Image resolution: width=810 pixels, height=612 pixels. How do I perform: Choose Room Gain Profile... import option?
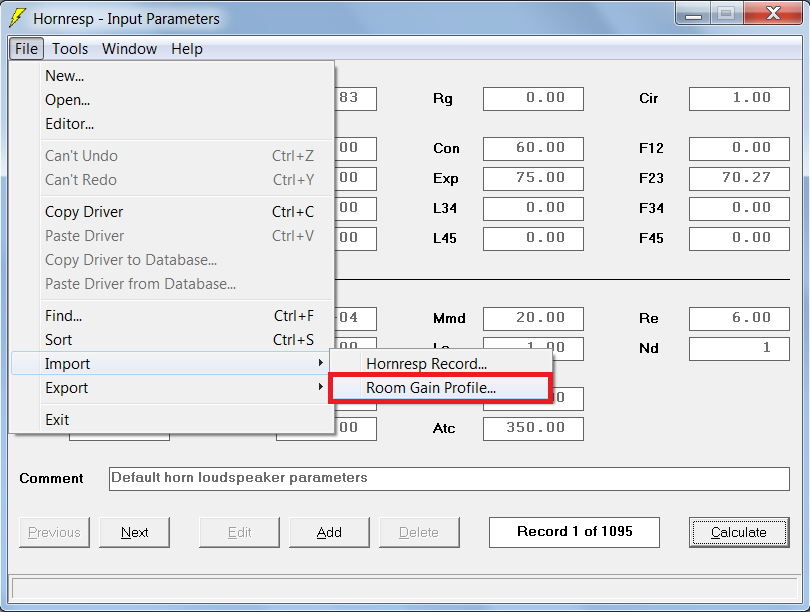coord(441,388)
